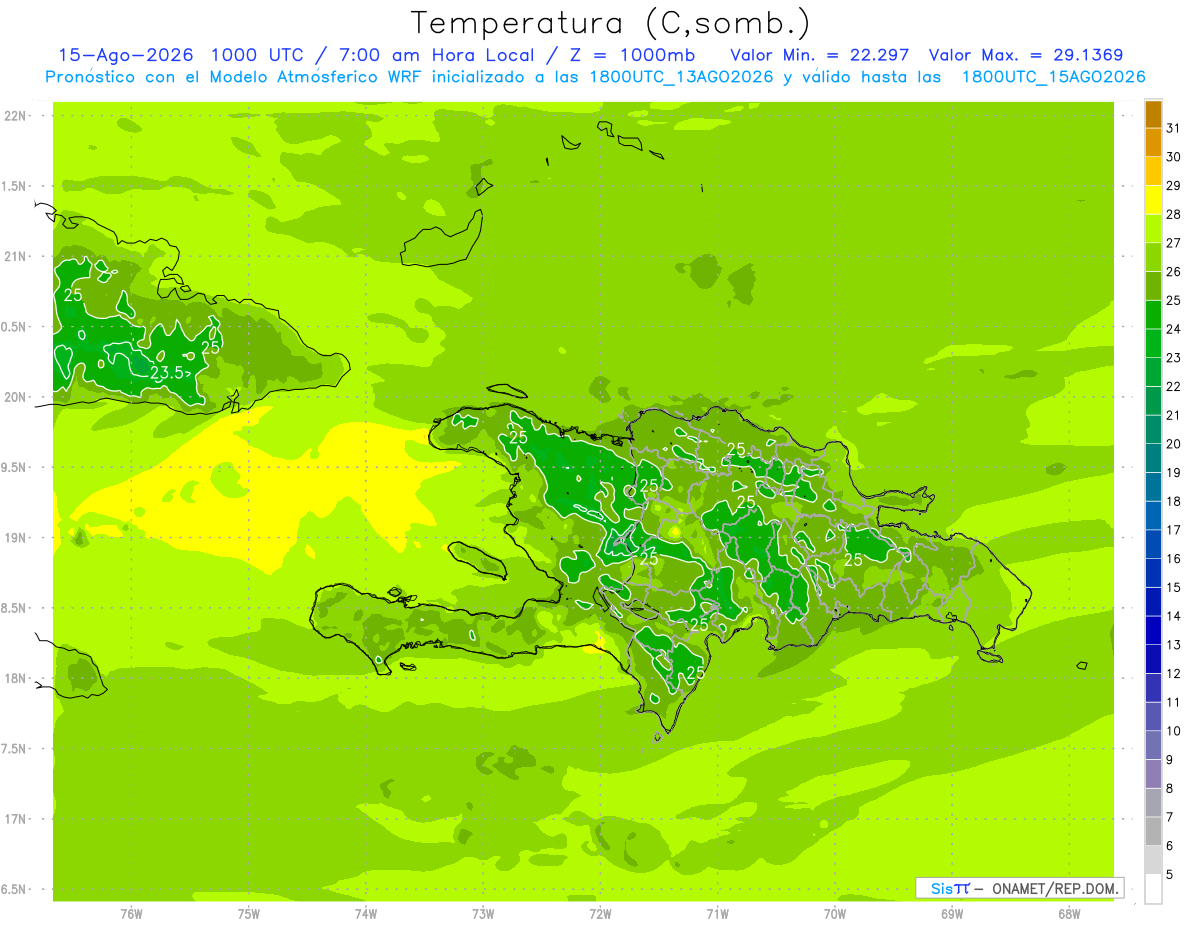Click the colorbar scale label 26

click(1174, 272)
